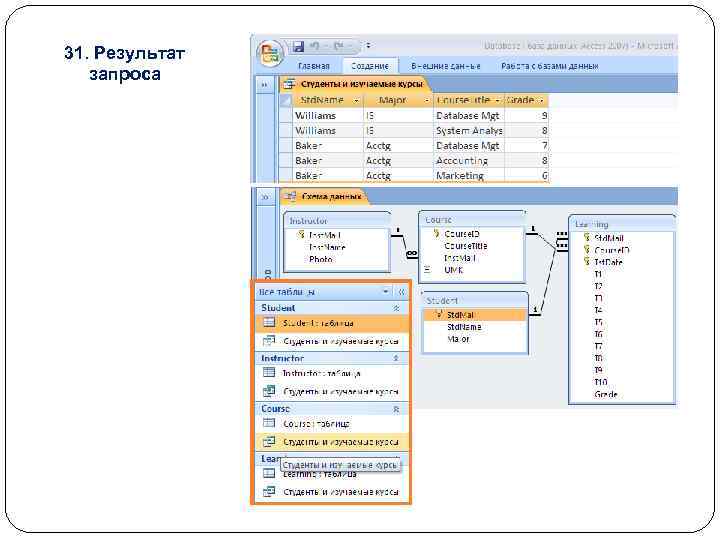The image size is (720, 540).
Task: Open the Instructor : таблица item
Action: 332,373
